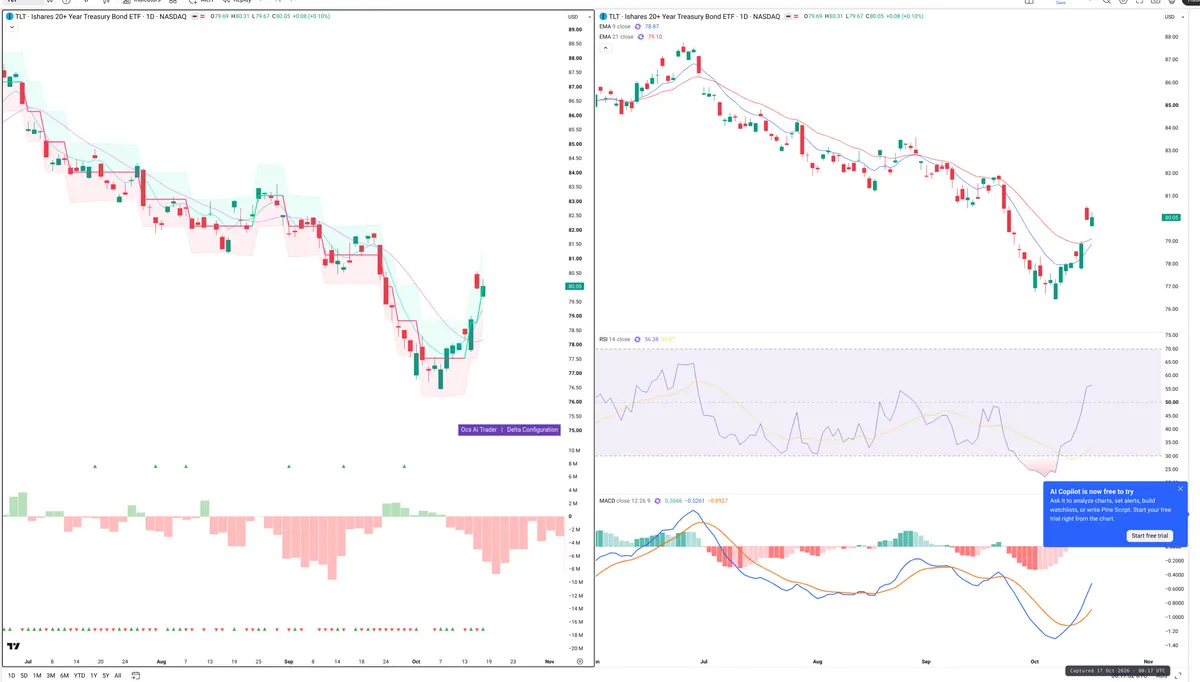This screenshot has height=682, width=1200.
Task: Select the 6M time range
Action: coord(64,676)
